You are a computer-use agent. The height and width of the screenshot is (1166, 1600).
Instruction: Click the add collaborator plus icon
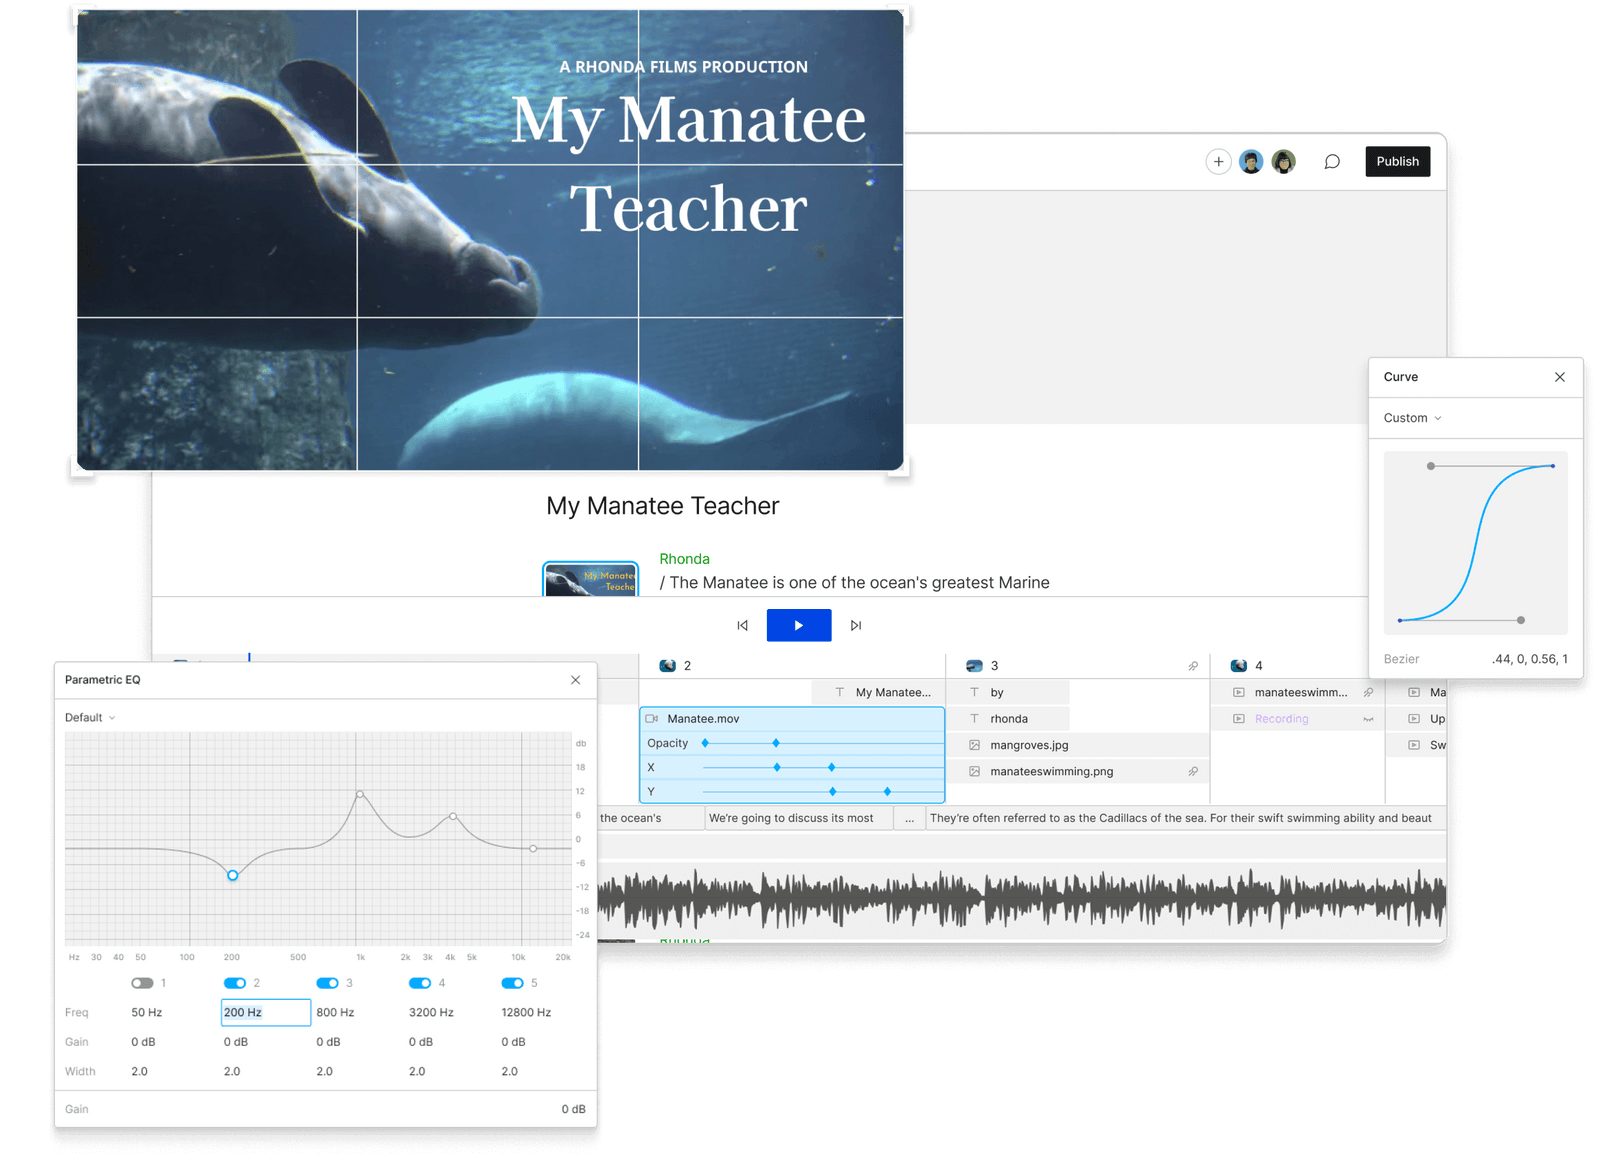point(1218,161)
